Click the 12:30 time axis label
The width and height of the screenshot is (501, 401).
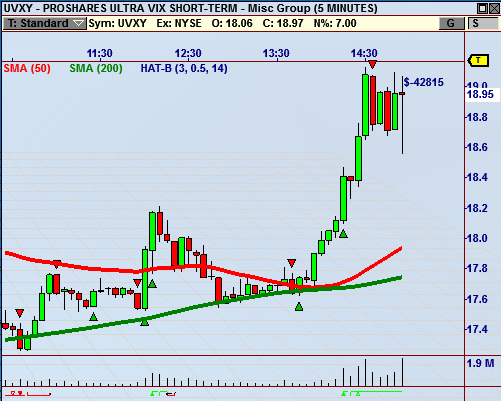(x=188, y=53)
